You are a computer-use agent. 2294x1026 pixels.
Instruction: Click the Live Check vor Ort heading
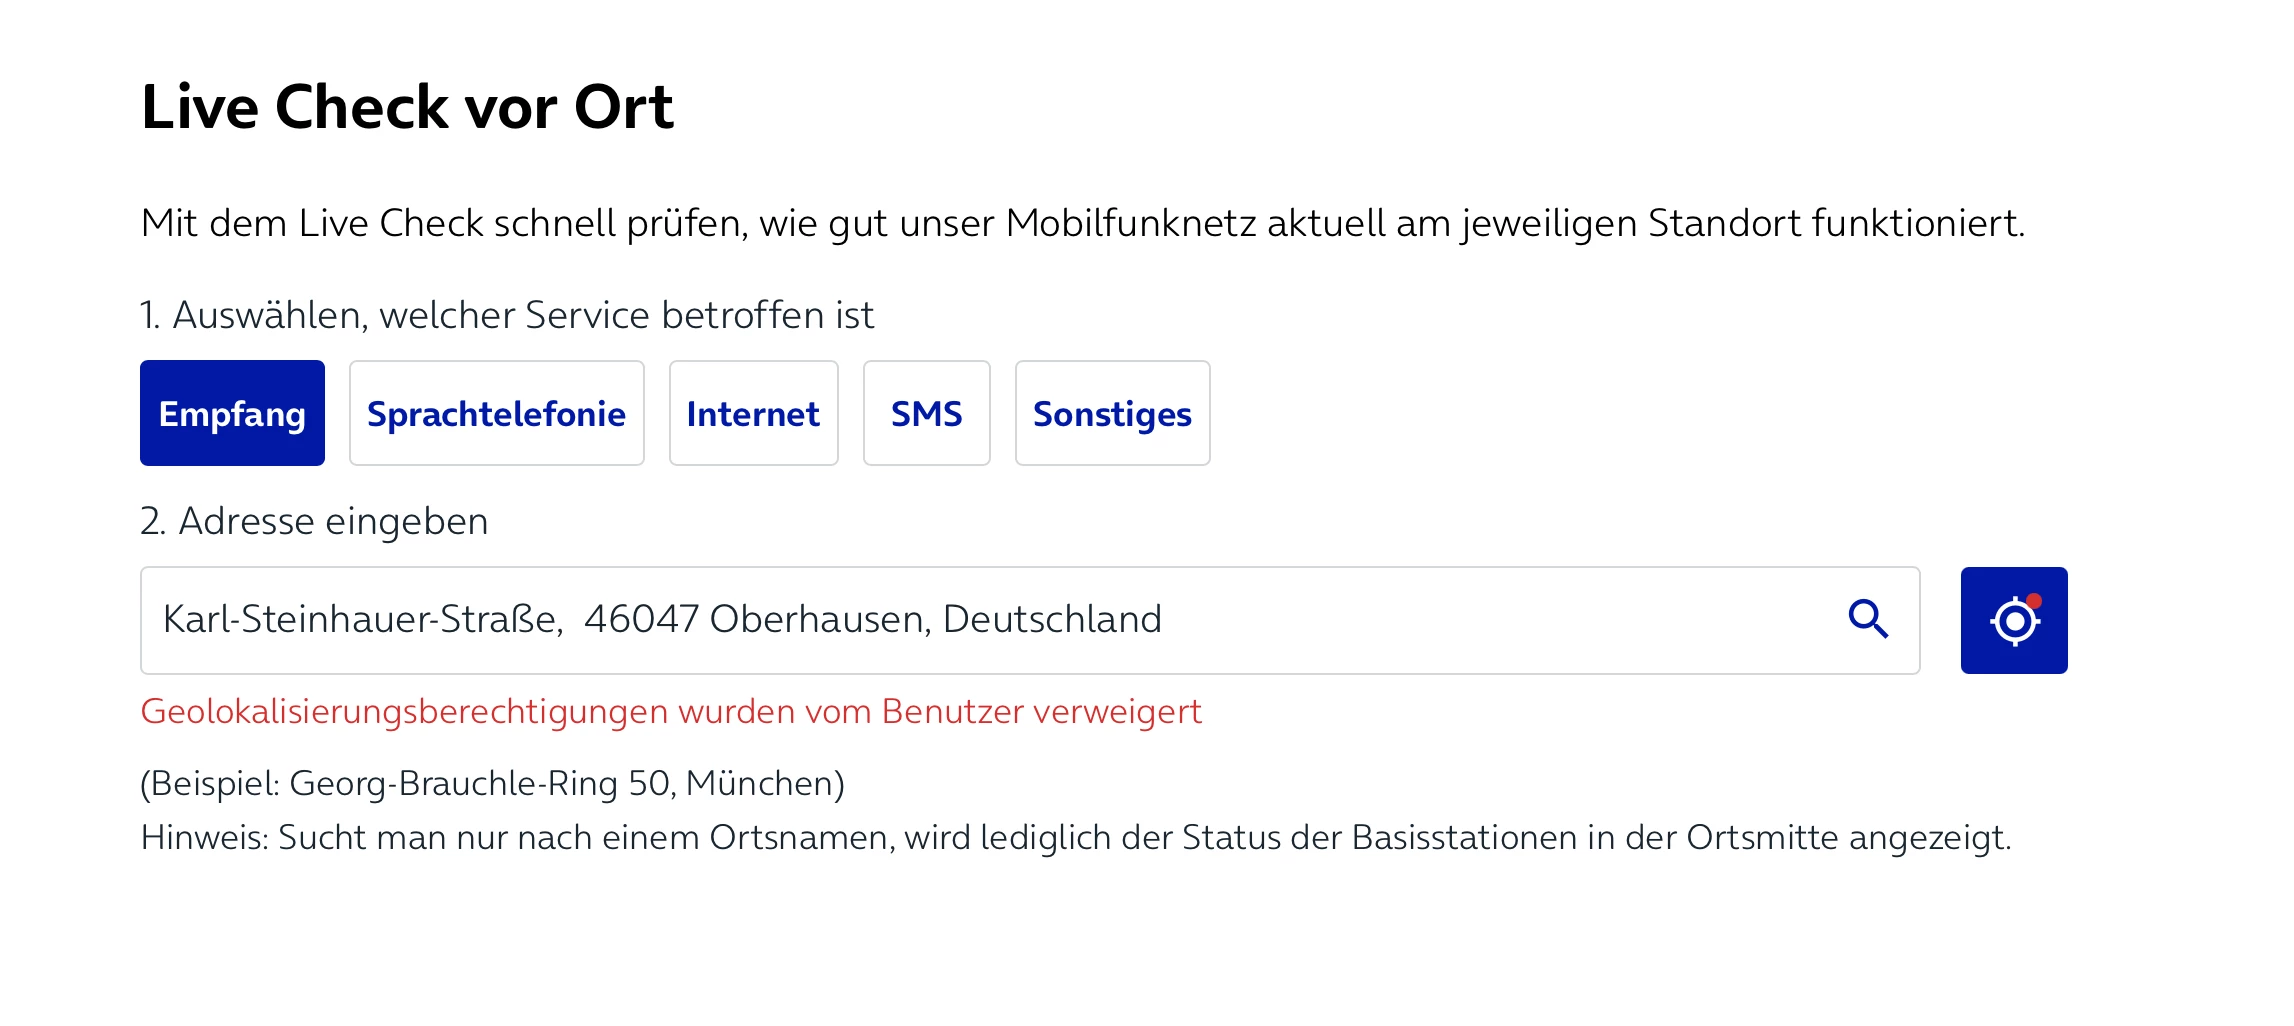(x=407, y=107)
